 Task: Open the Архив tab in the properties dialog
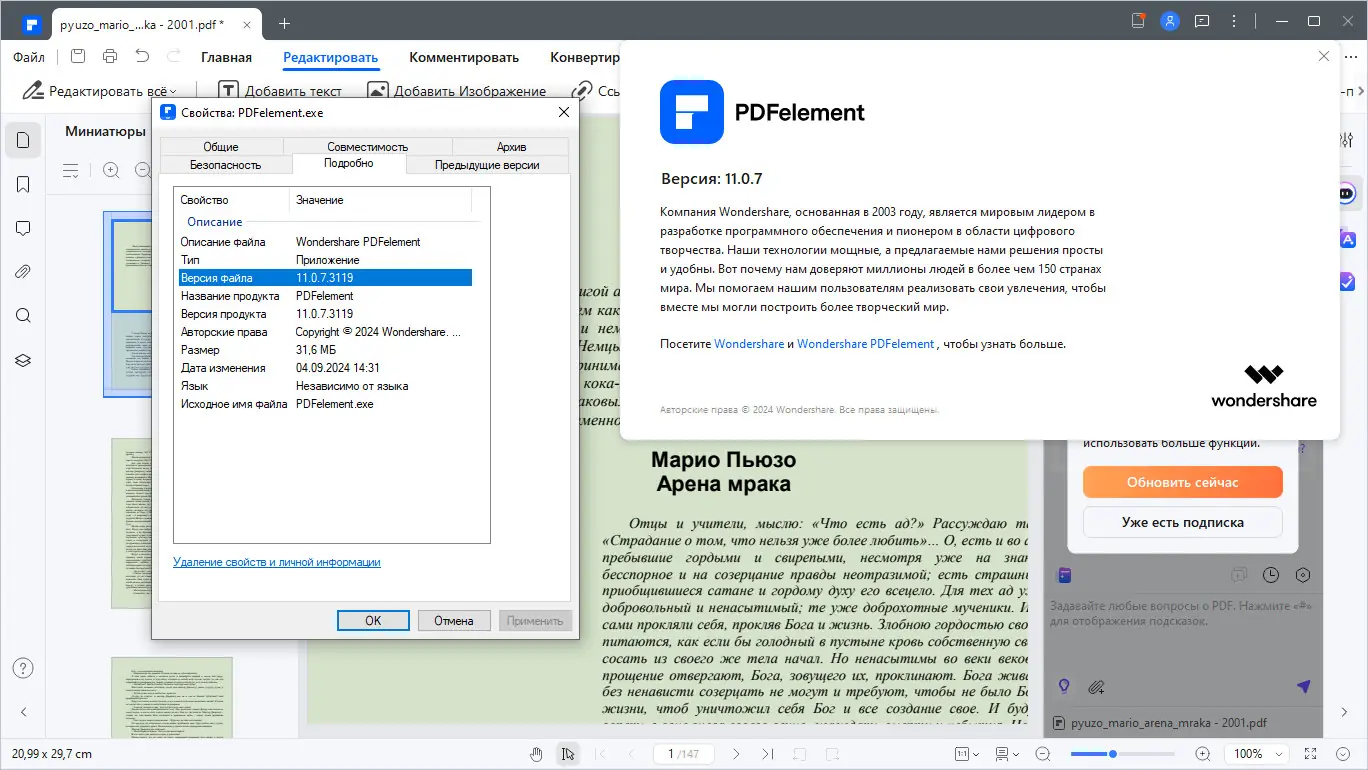(x=511, y=147)
